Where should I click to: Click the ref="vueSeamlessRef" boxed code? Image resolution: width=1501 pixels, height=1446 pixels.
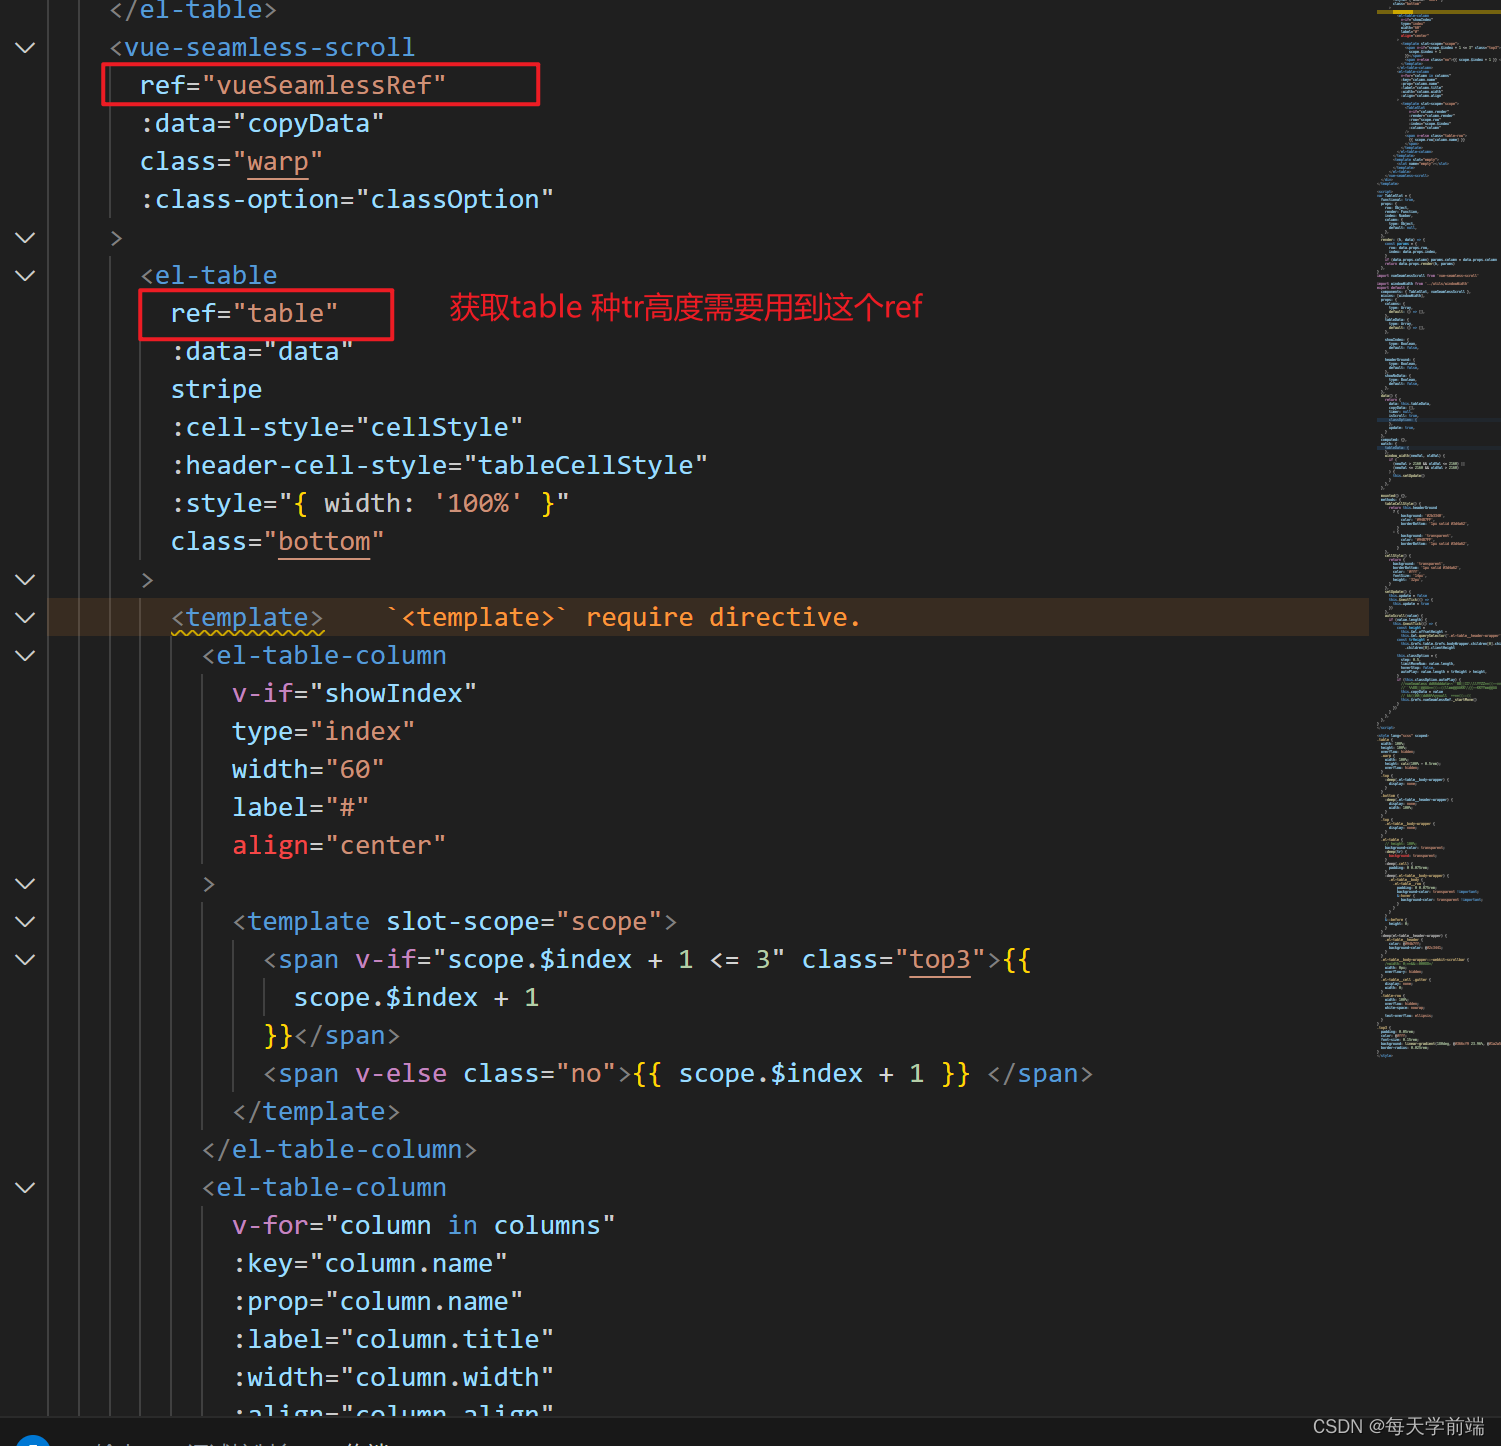pyautogui.click(x=291, y=85)
